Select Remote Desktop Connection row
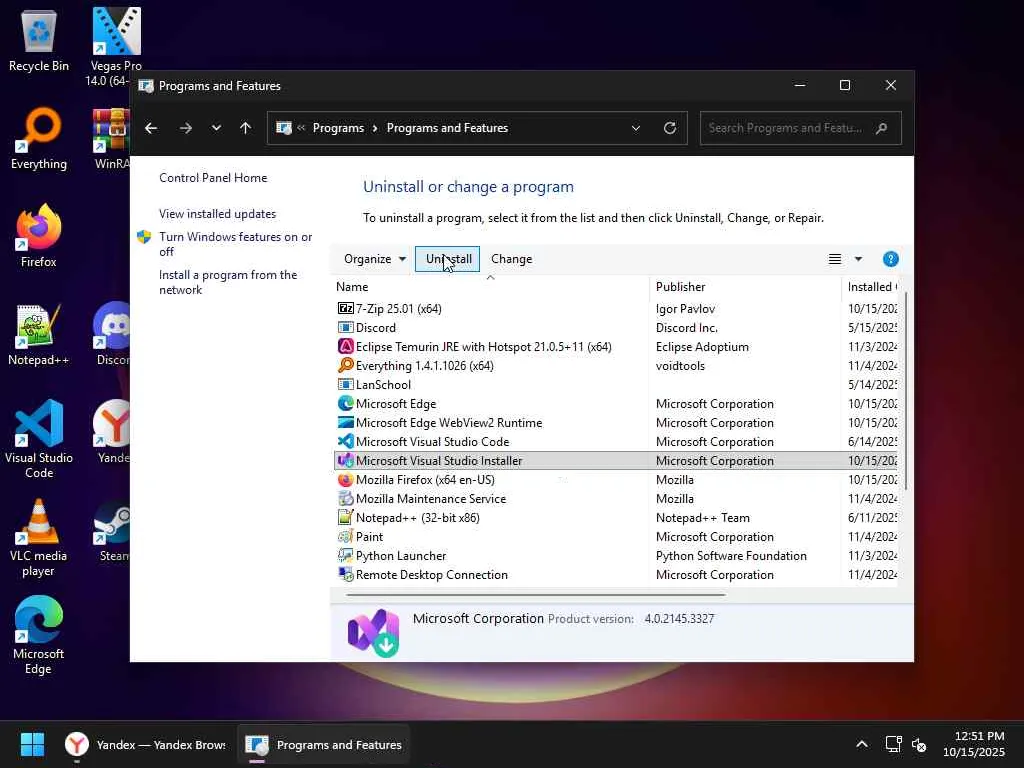Viewport: 1024px width, 768px height. point(615,575)
